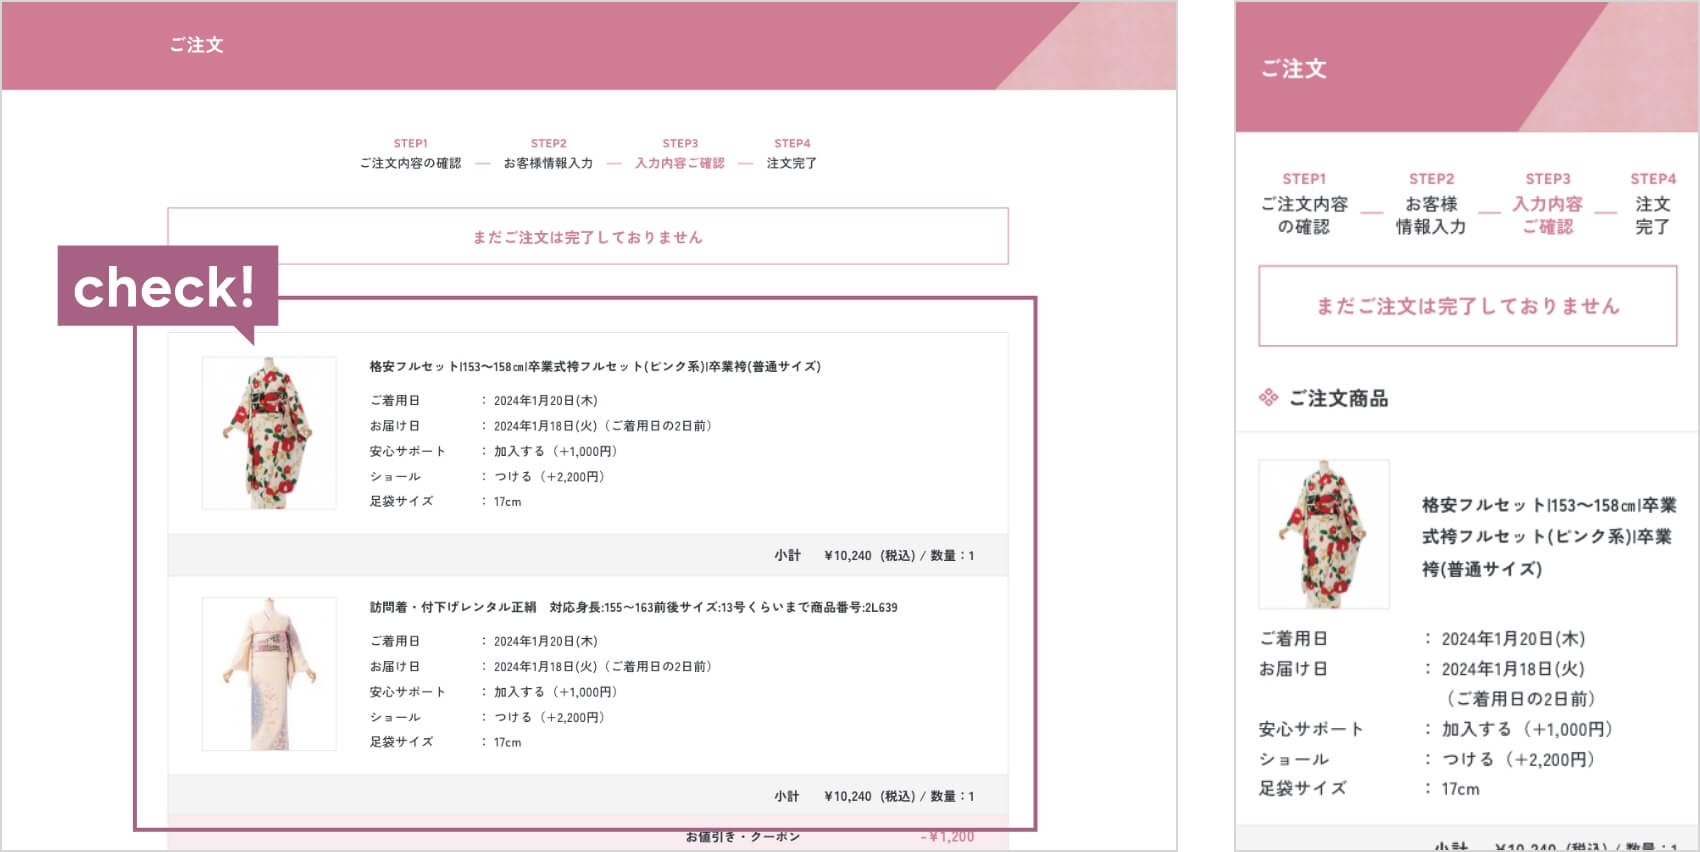Screen dimensions: 1700x852
Task: Open the red floral kimono thumbnail in desktop view
Action: 269,433
